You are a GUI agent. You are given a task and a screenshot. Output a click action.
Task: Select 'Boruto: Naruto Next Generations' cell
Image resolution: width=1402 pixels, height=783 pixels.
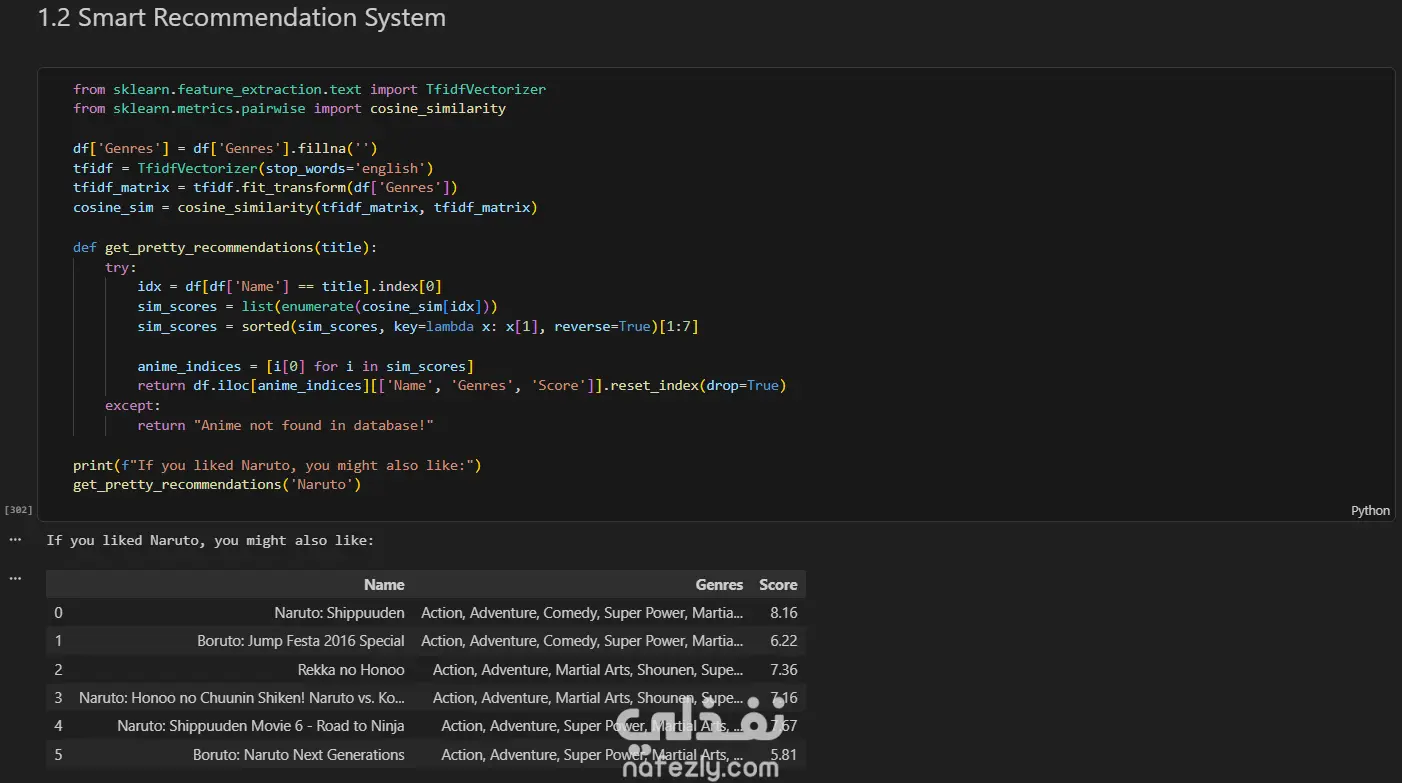[299, 755]
